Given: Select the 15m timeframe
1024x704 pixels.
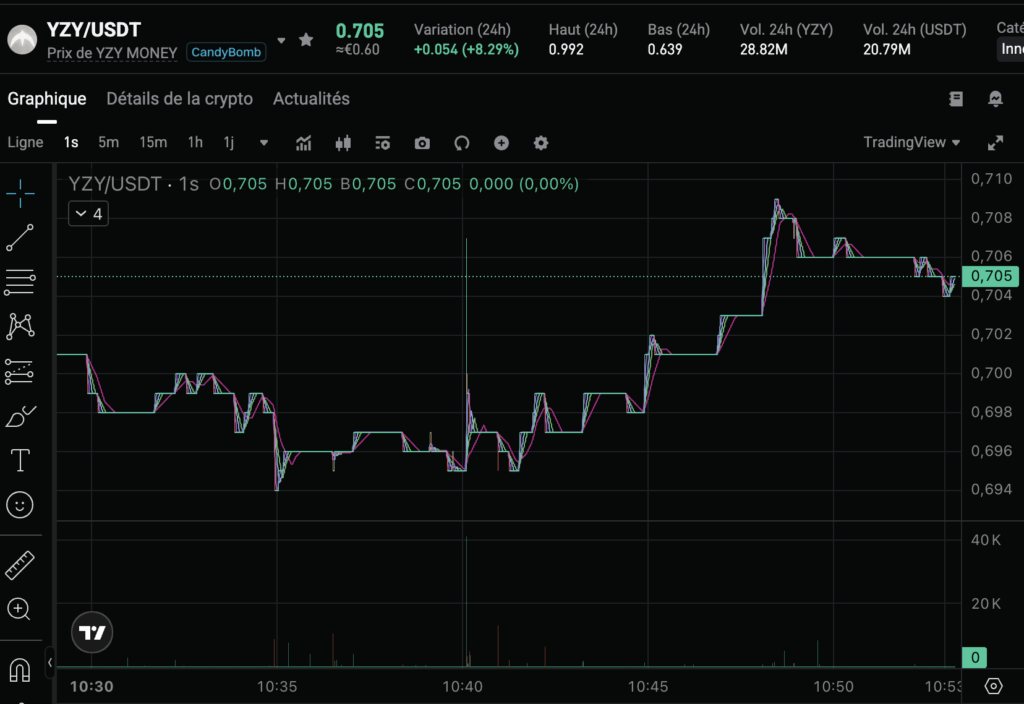Looking at the screenshot, I should (x=153, y=142).
